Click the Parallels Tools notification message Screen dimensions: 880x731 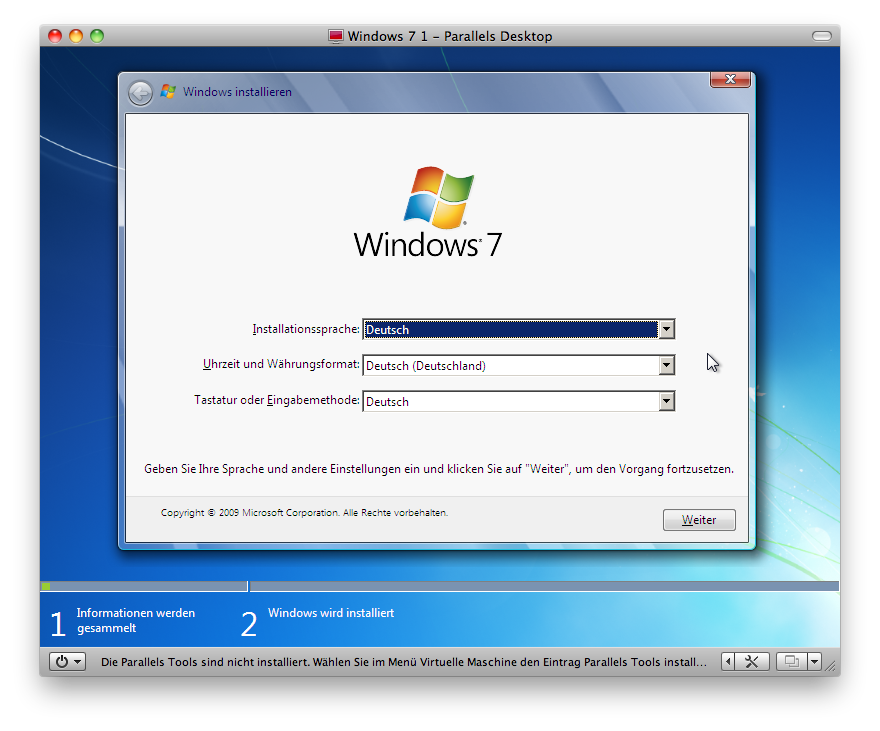coord(400,661)
